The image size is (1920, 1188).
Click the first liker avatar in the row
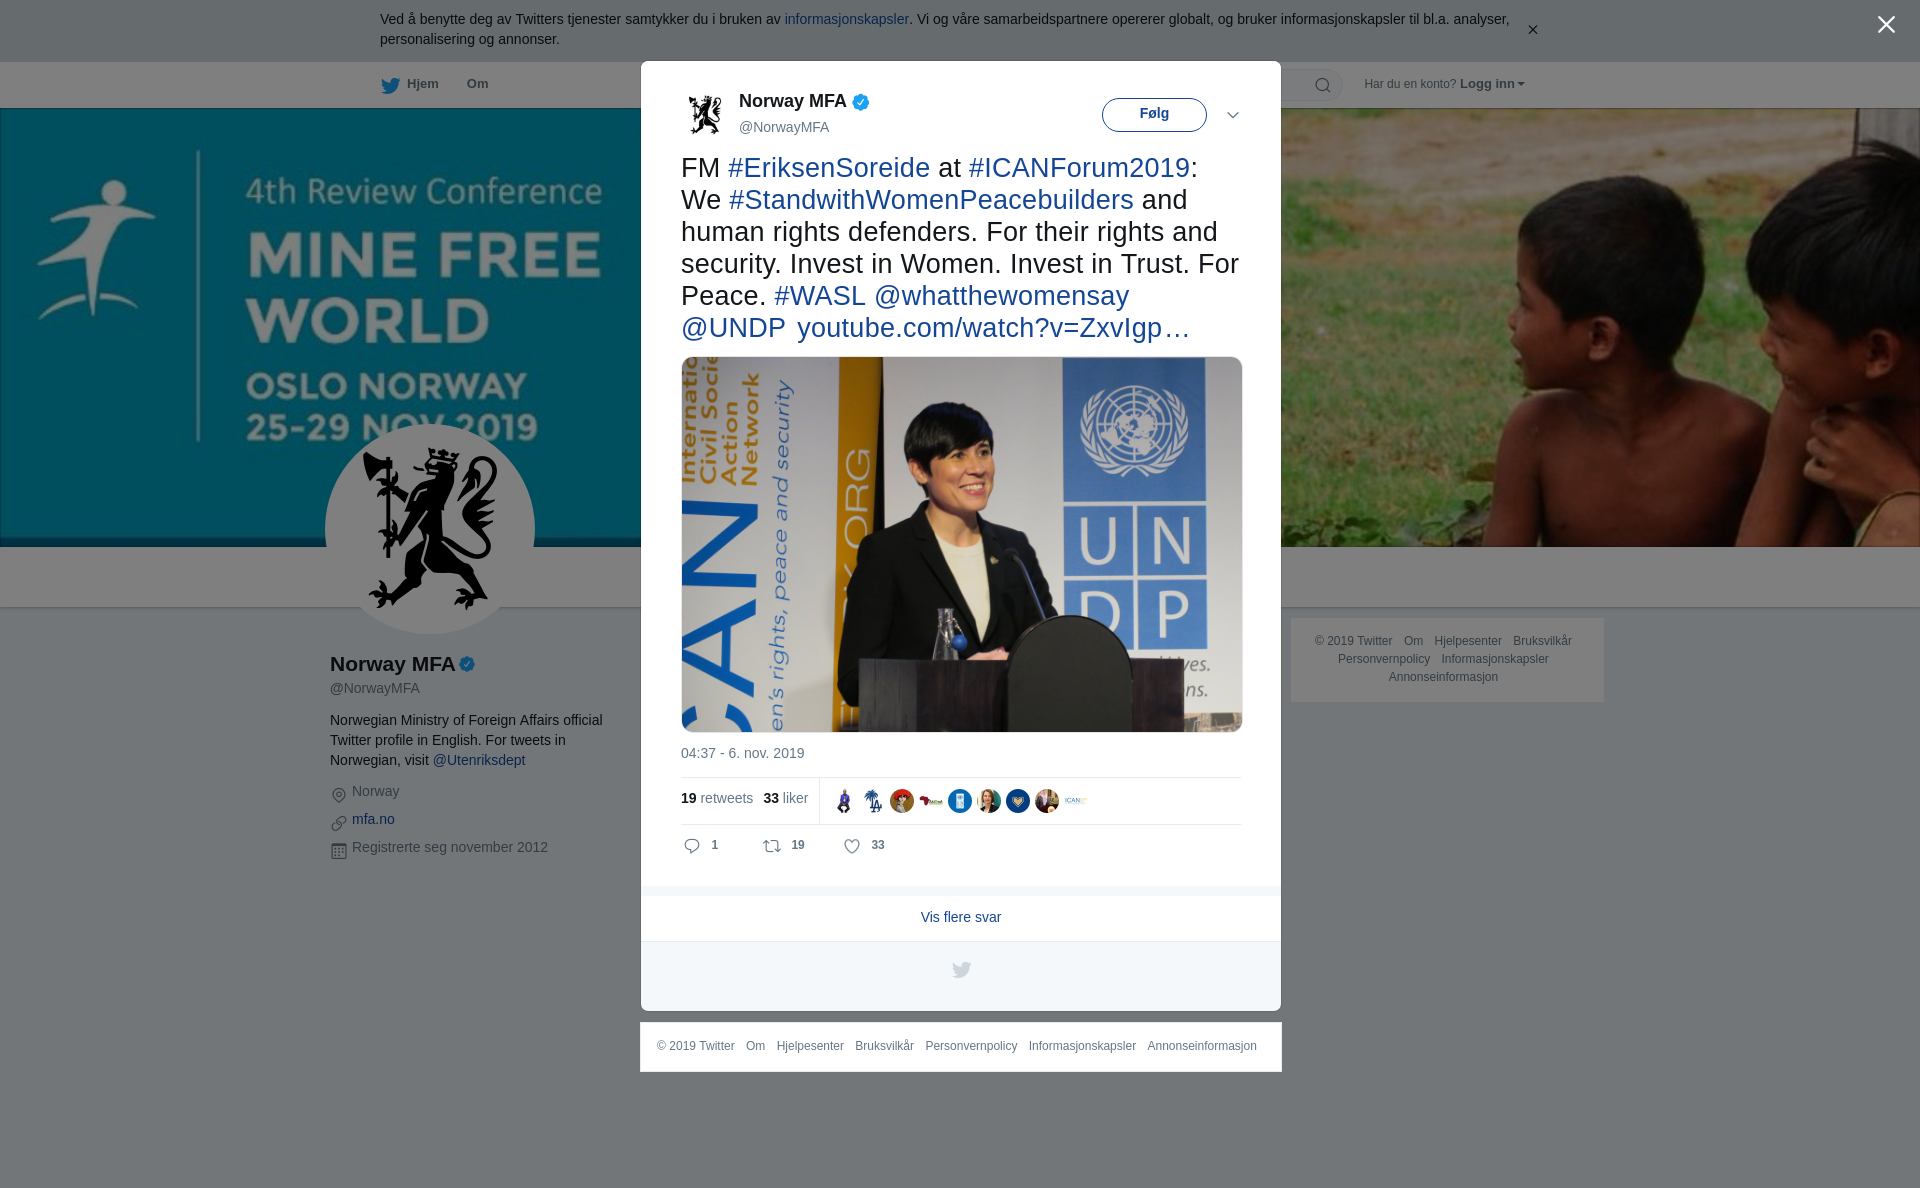tap(844, 801)
